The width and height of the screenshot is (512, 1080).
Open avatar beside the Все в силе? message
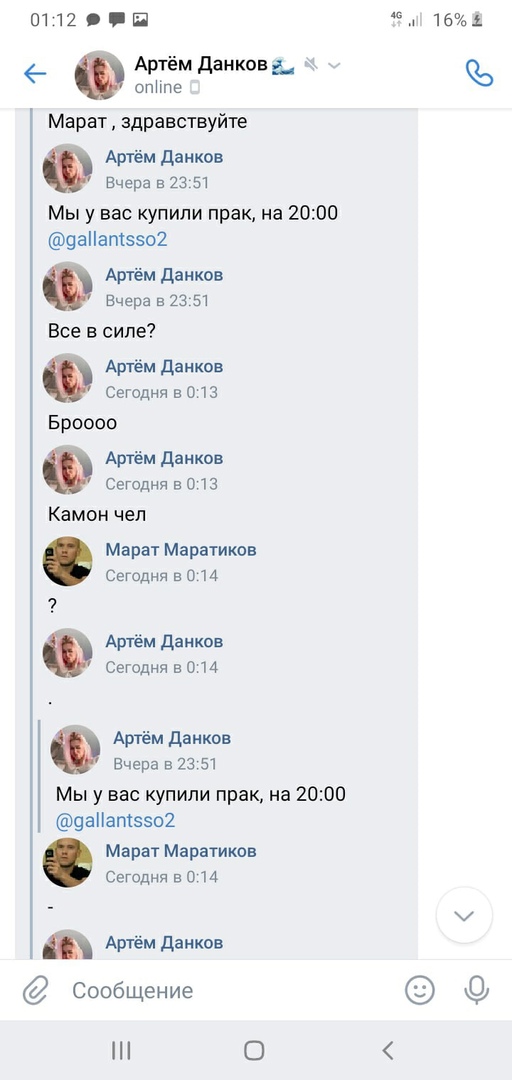(68, 287)
